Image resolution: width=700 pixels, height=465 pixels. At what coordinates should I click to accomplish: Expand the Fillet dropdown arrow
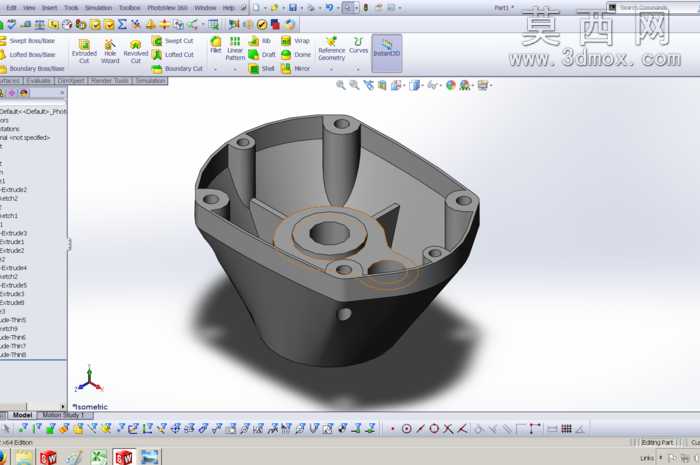216,69
